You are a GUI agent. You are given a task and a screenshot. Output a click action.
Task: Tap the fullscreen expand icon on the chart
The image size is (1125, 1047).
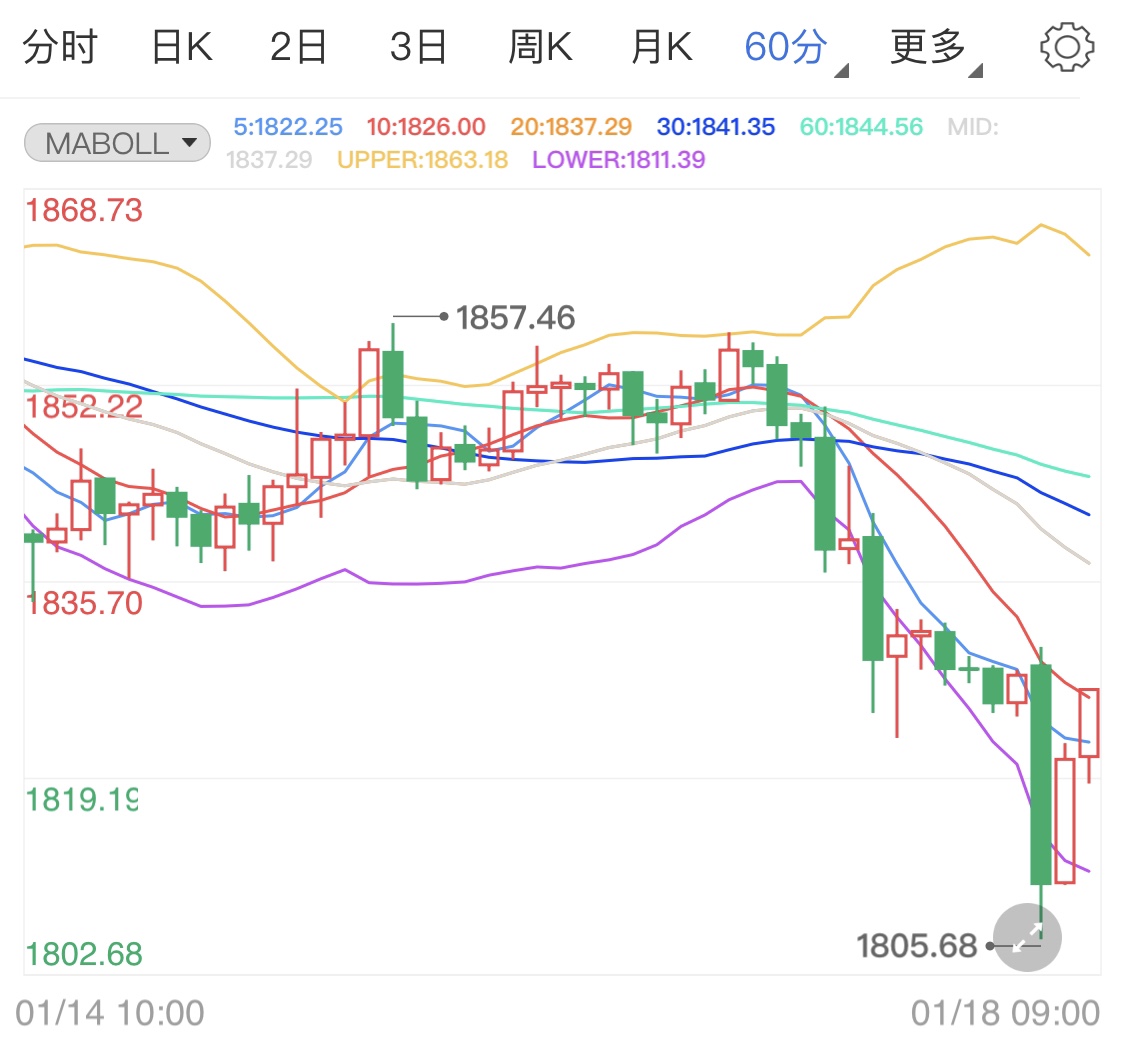pyautogui.click(x=1026, y=938)
